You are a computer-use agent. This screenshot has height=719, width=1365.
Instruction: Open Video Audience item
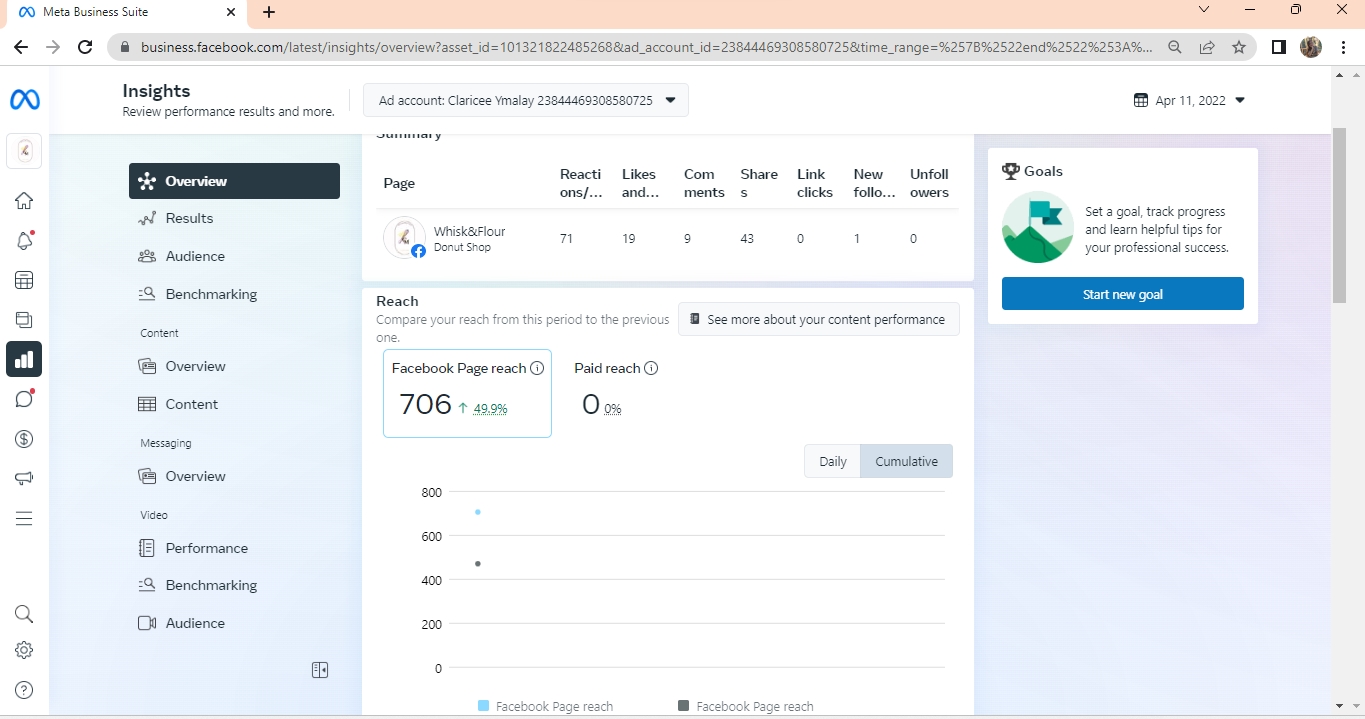pos(234,623)
